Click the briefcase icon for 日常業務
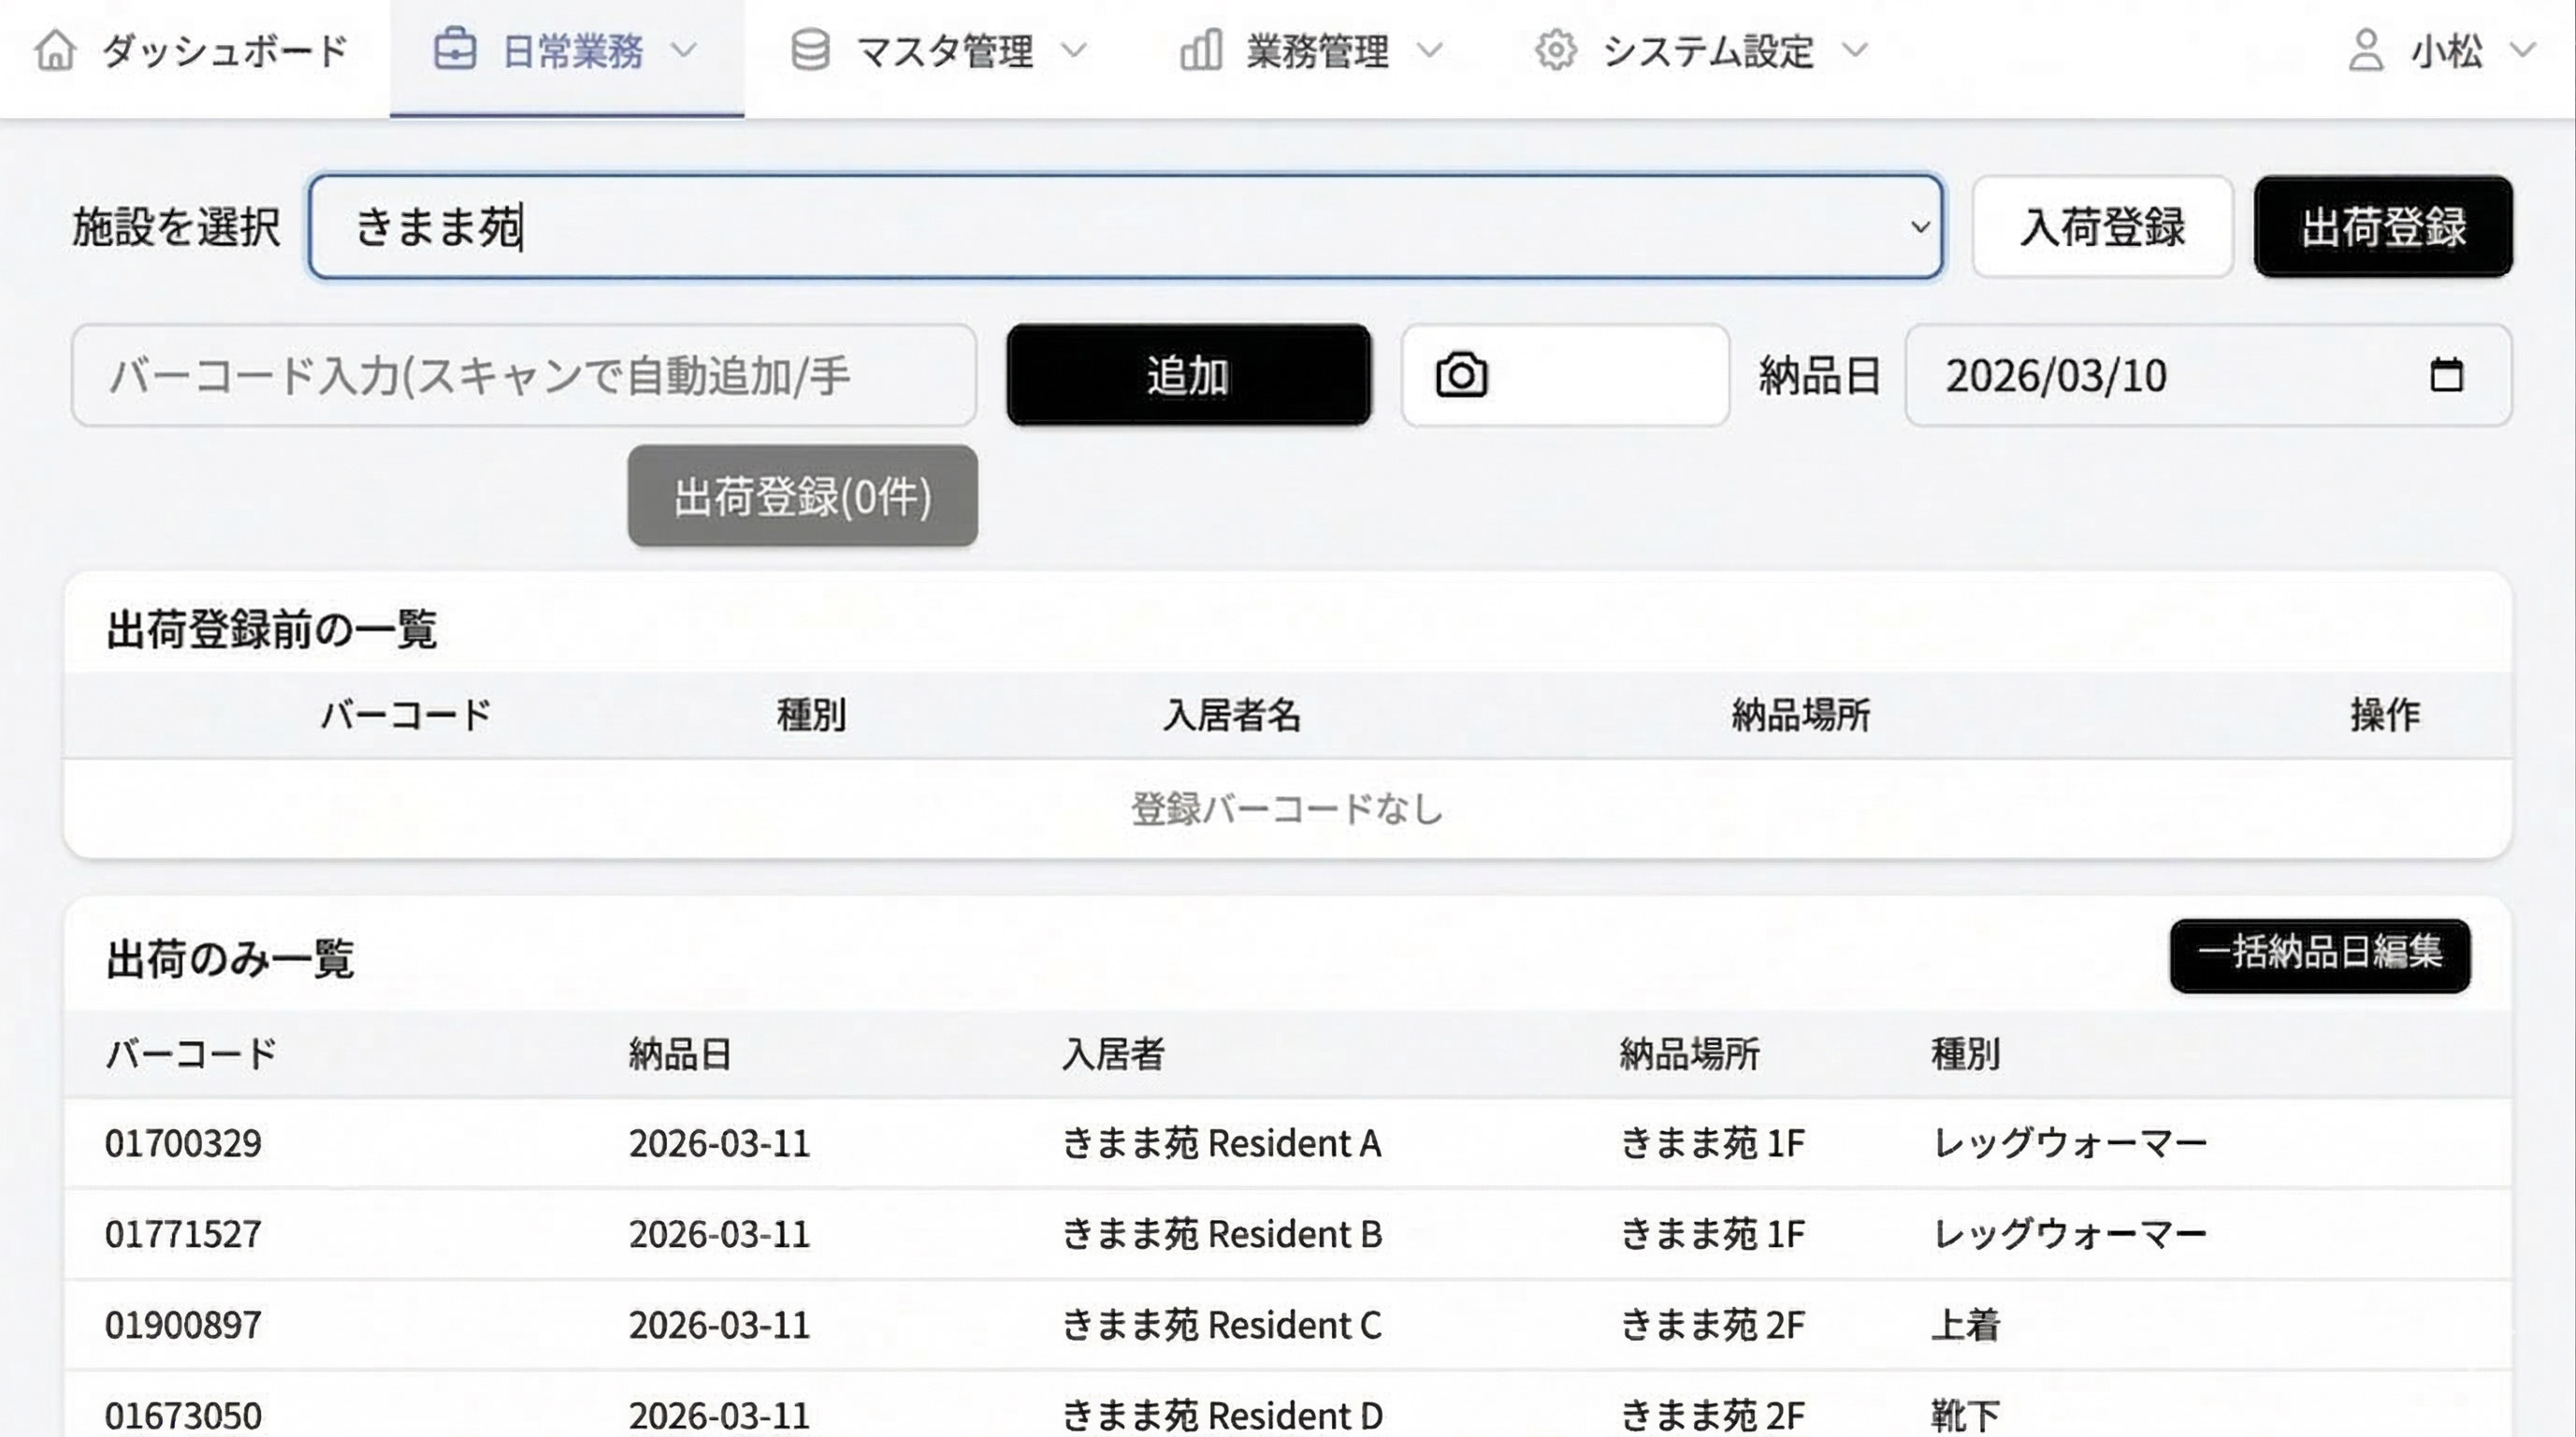The width and height of the screenshot is (2576, 1437). click(455, 50)
